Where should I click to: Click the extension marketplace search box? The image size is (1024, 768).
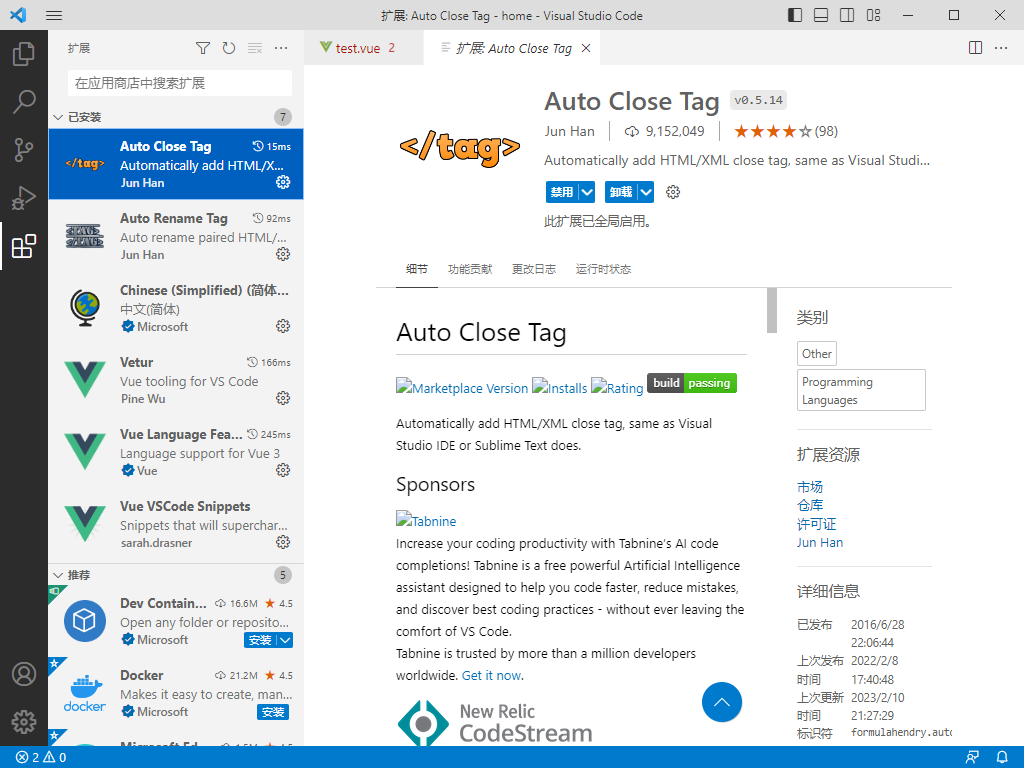[180, 83]
